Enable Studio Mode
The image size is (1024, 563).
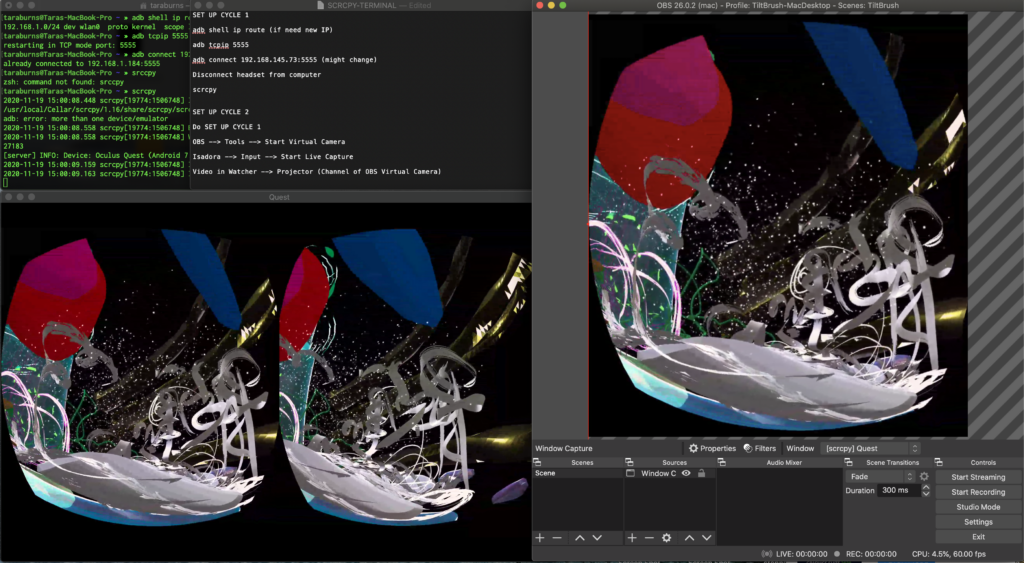pyautogui.click(x=978, y=507)
